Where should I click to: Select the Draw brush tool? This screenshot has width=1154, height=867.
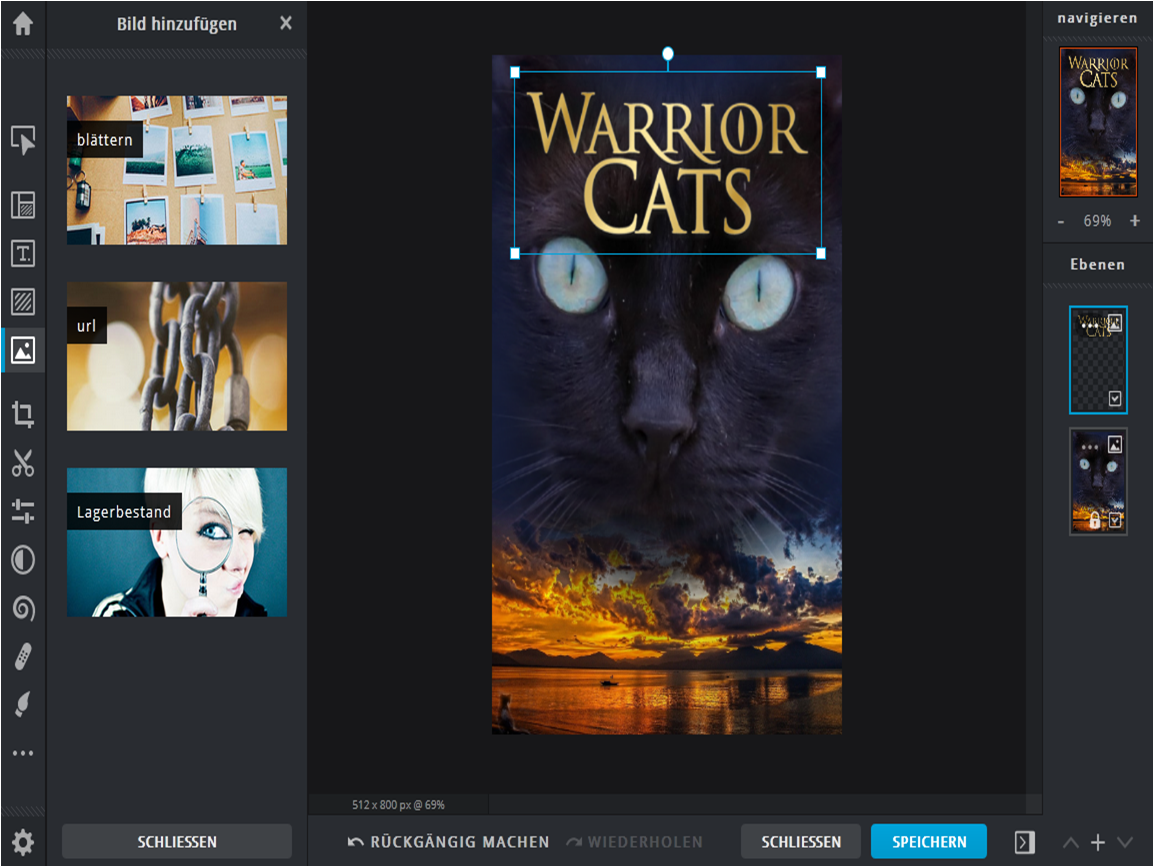[x=23, y=705]
